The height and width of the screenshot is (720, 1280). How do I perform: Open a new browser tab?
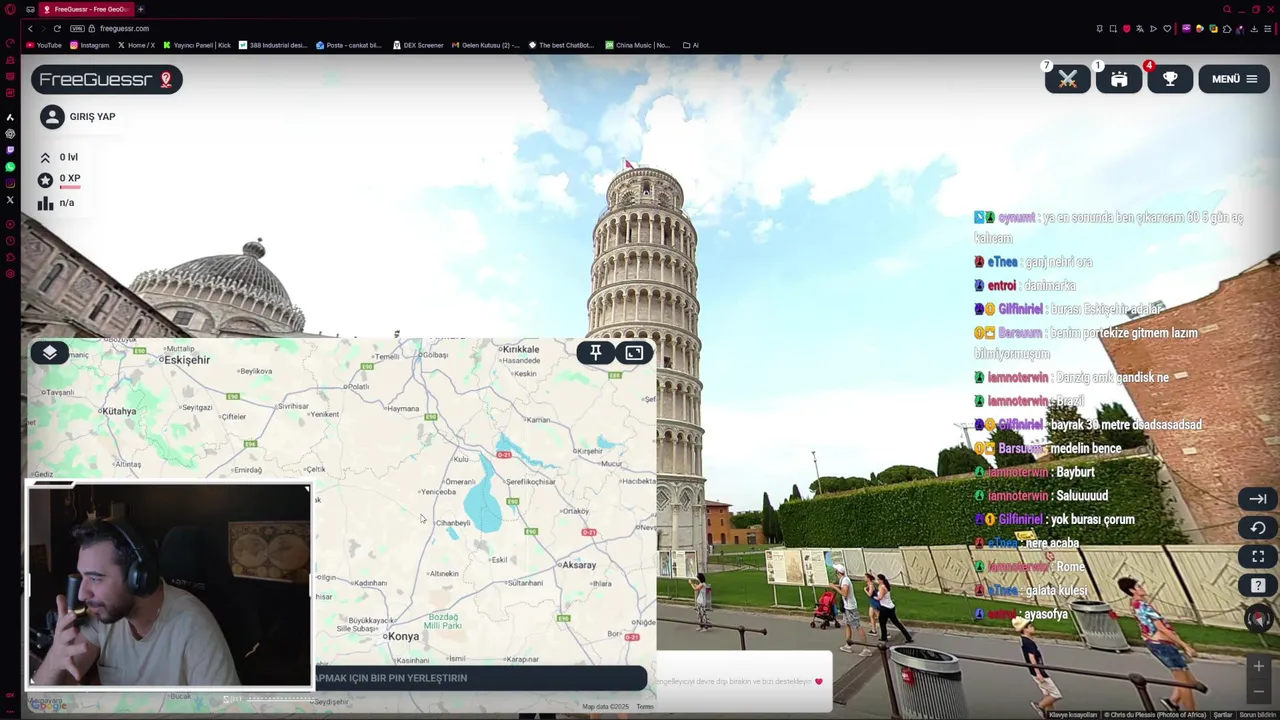coord(140,9)
